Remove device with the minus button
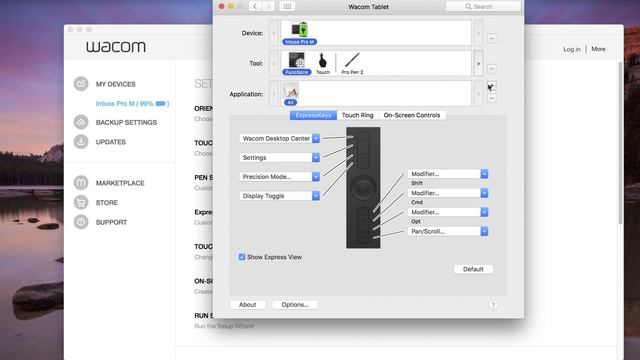Screen dimensions: 640x360 click(x=491, y=38)
